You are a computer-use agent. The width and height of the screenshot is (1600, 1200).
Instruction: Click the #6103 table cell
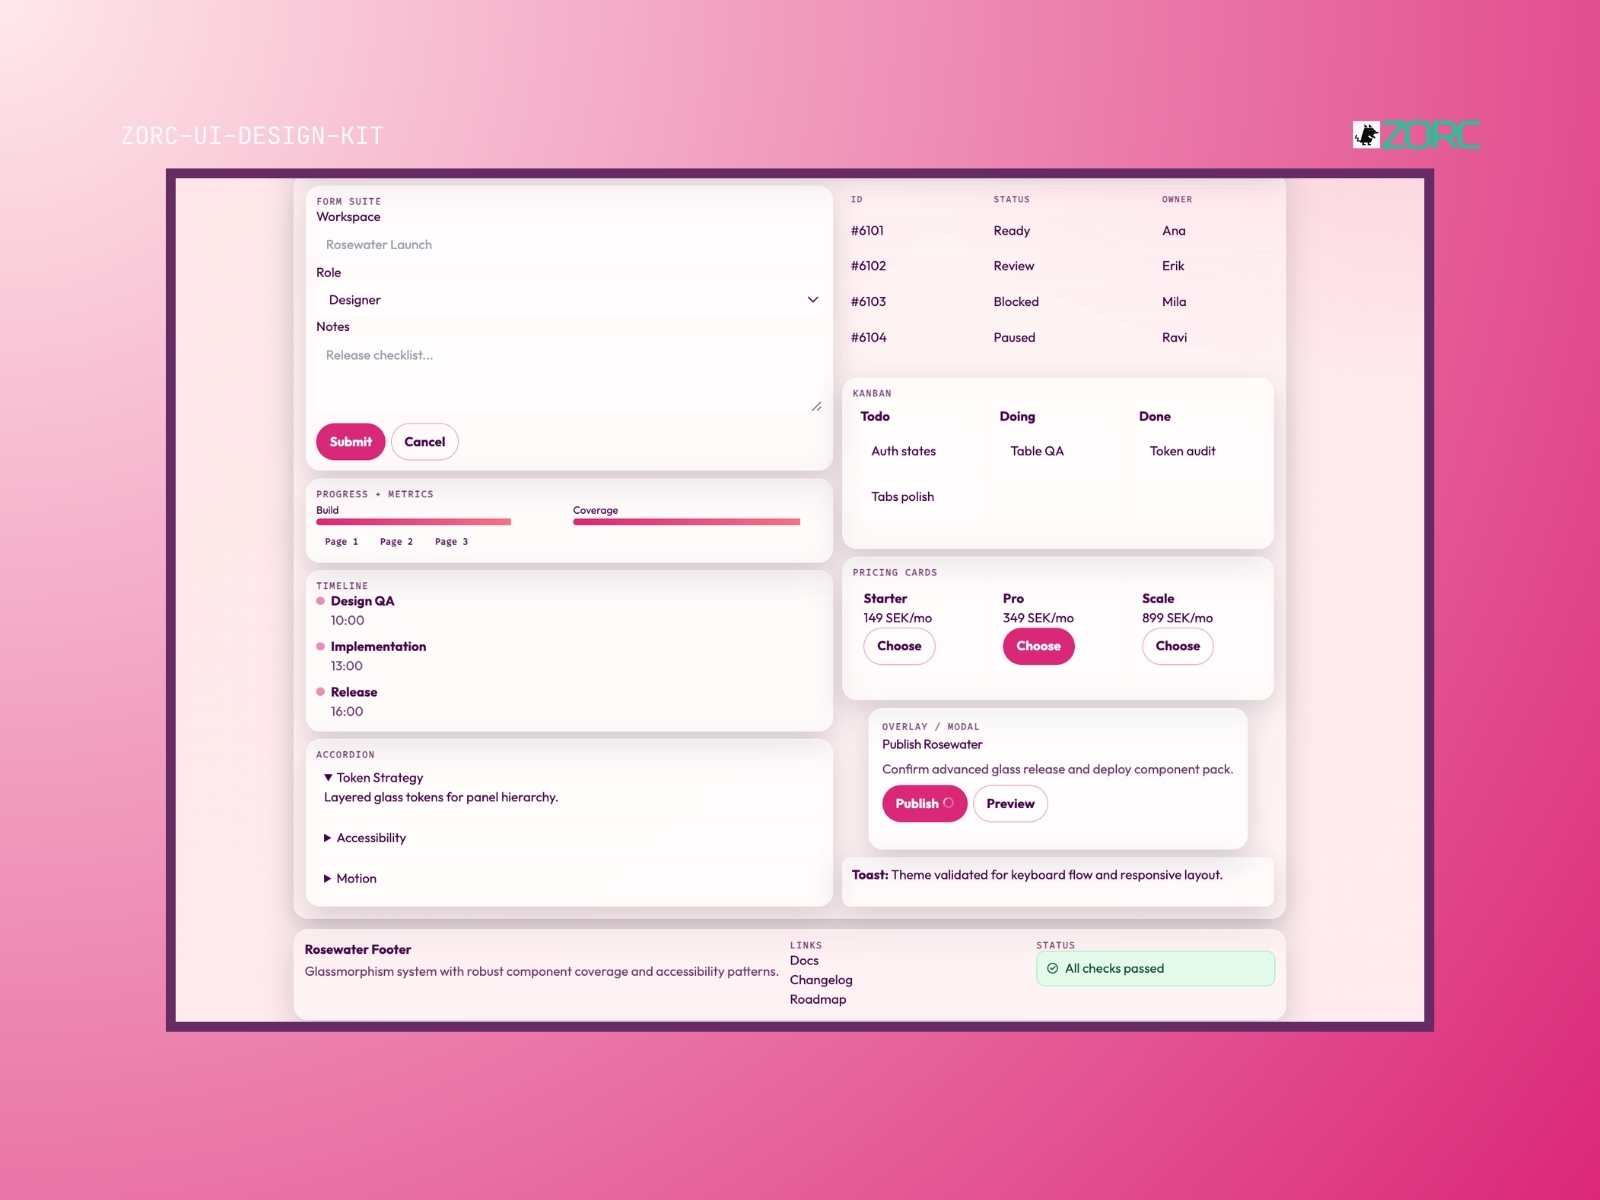pos(868,302)
